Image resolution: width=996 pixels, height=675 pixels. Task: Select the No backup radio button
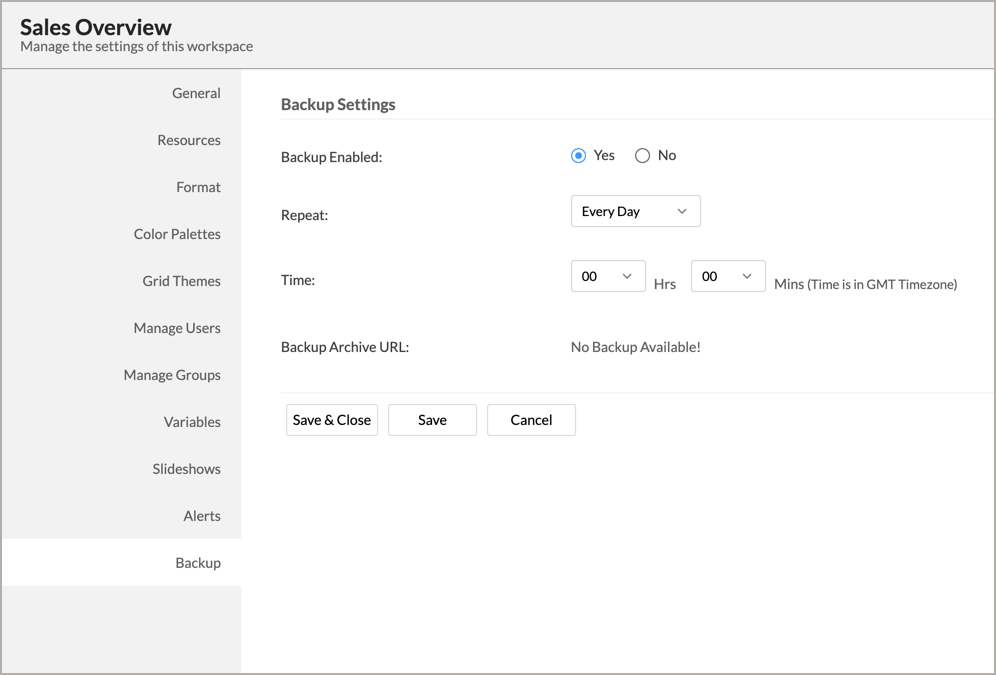tap(642, 156)
